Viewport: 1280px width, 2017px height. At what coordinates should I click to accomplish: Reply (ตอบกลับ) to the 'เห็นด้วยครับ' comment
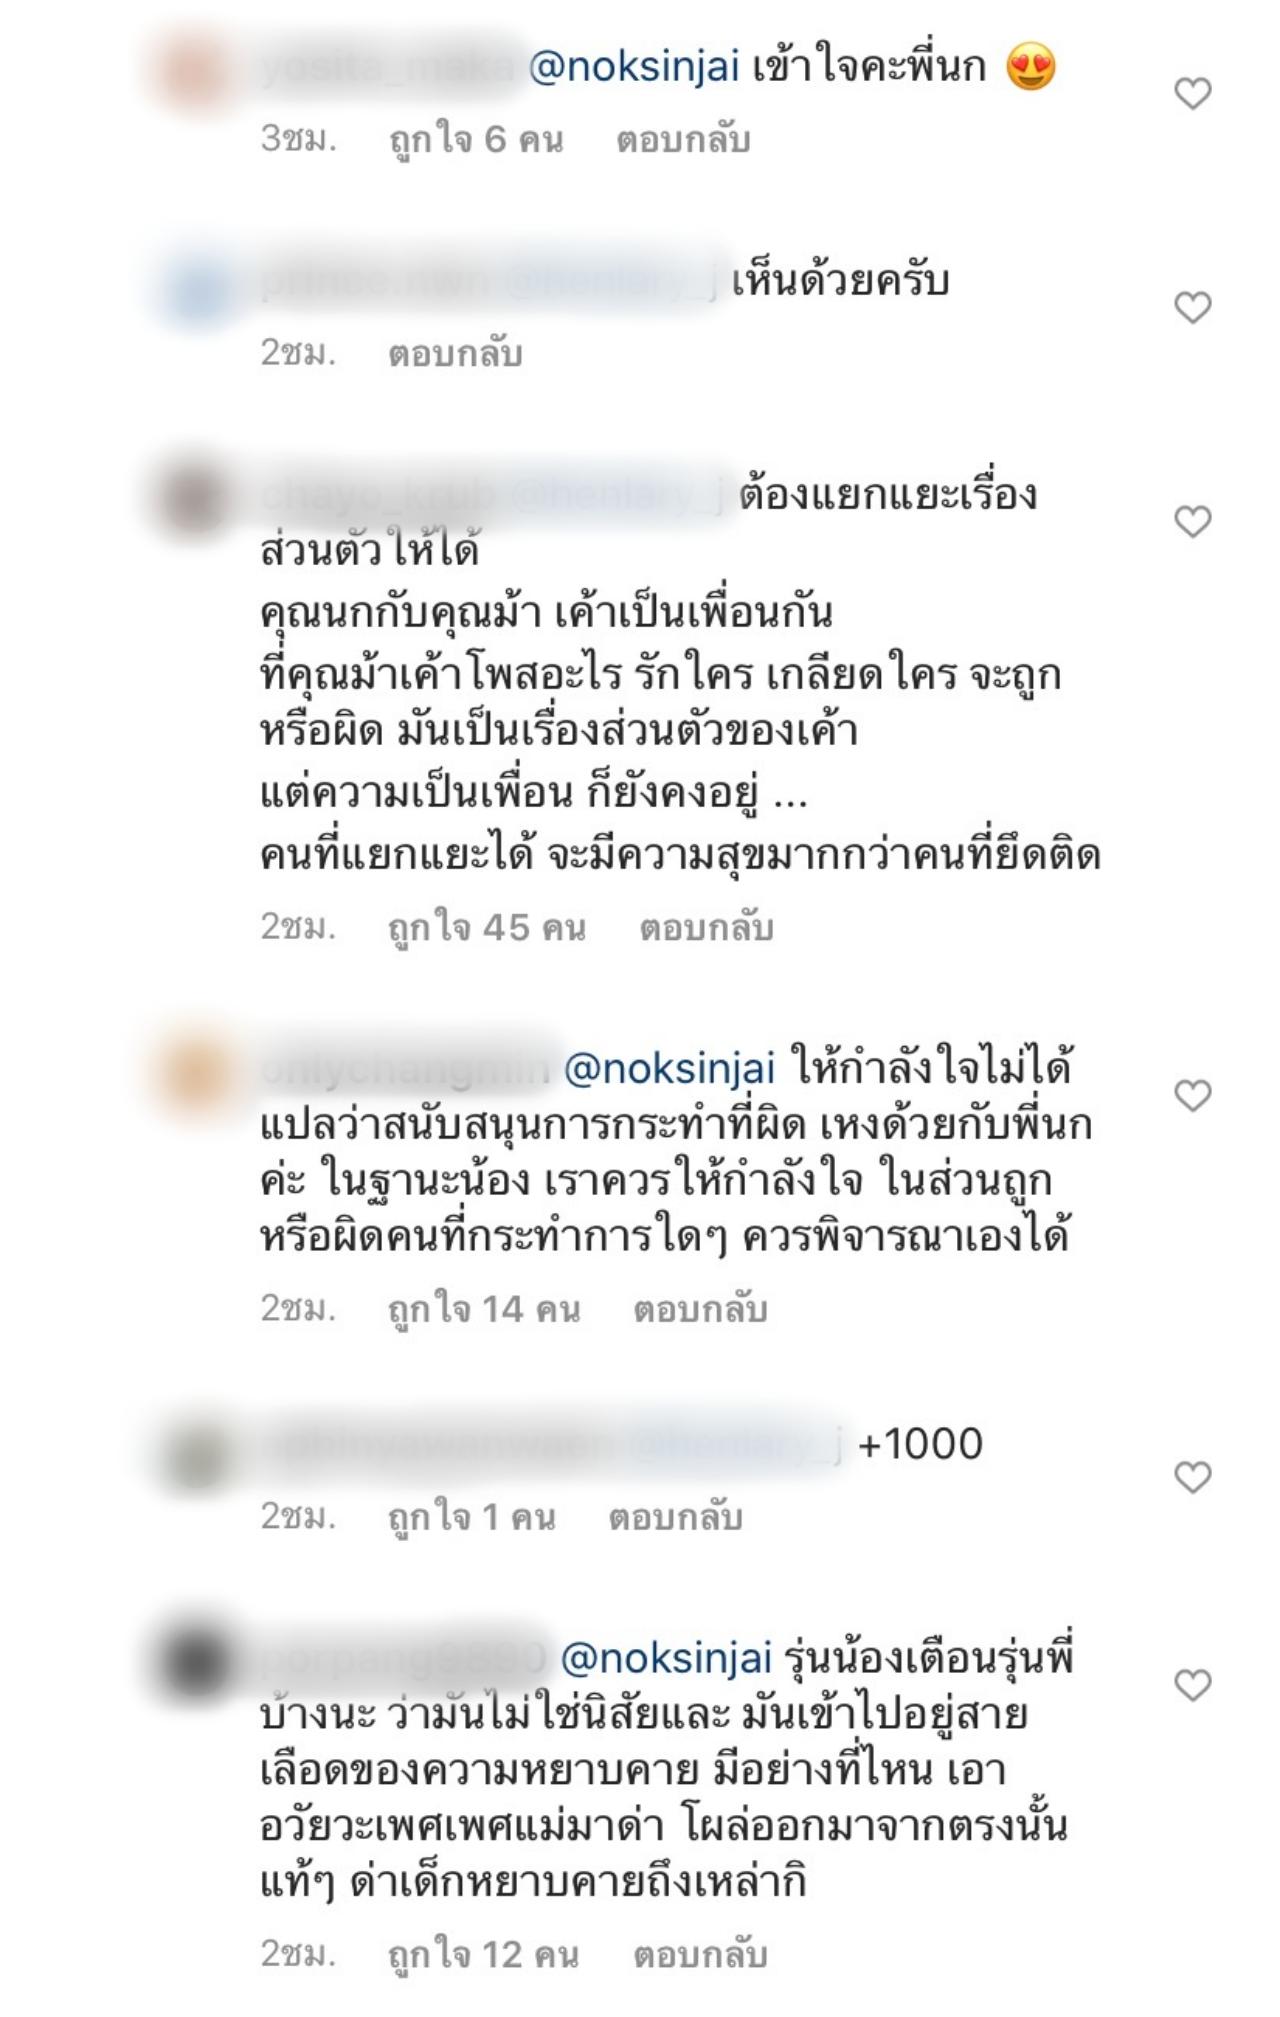pos(455,353)
